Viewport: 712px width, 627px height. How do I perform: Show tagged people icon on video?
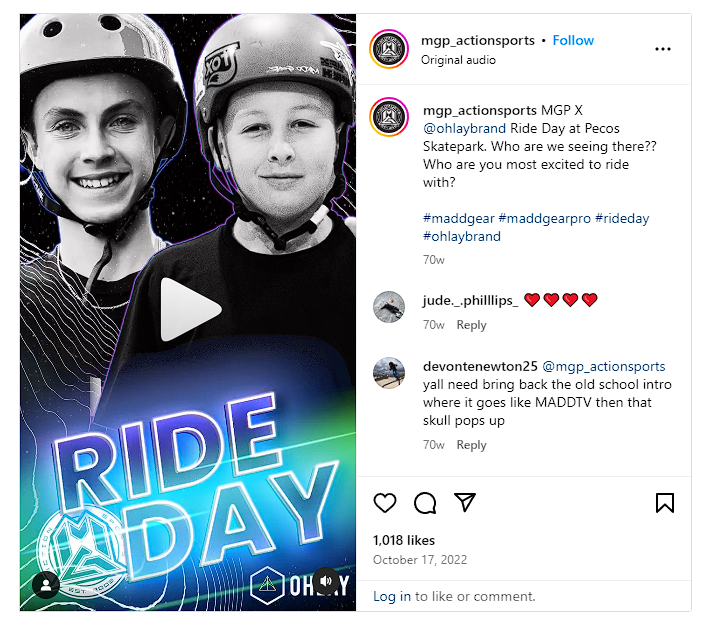(46, 585)
